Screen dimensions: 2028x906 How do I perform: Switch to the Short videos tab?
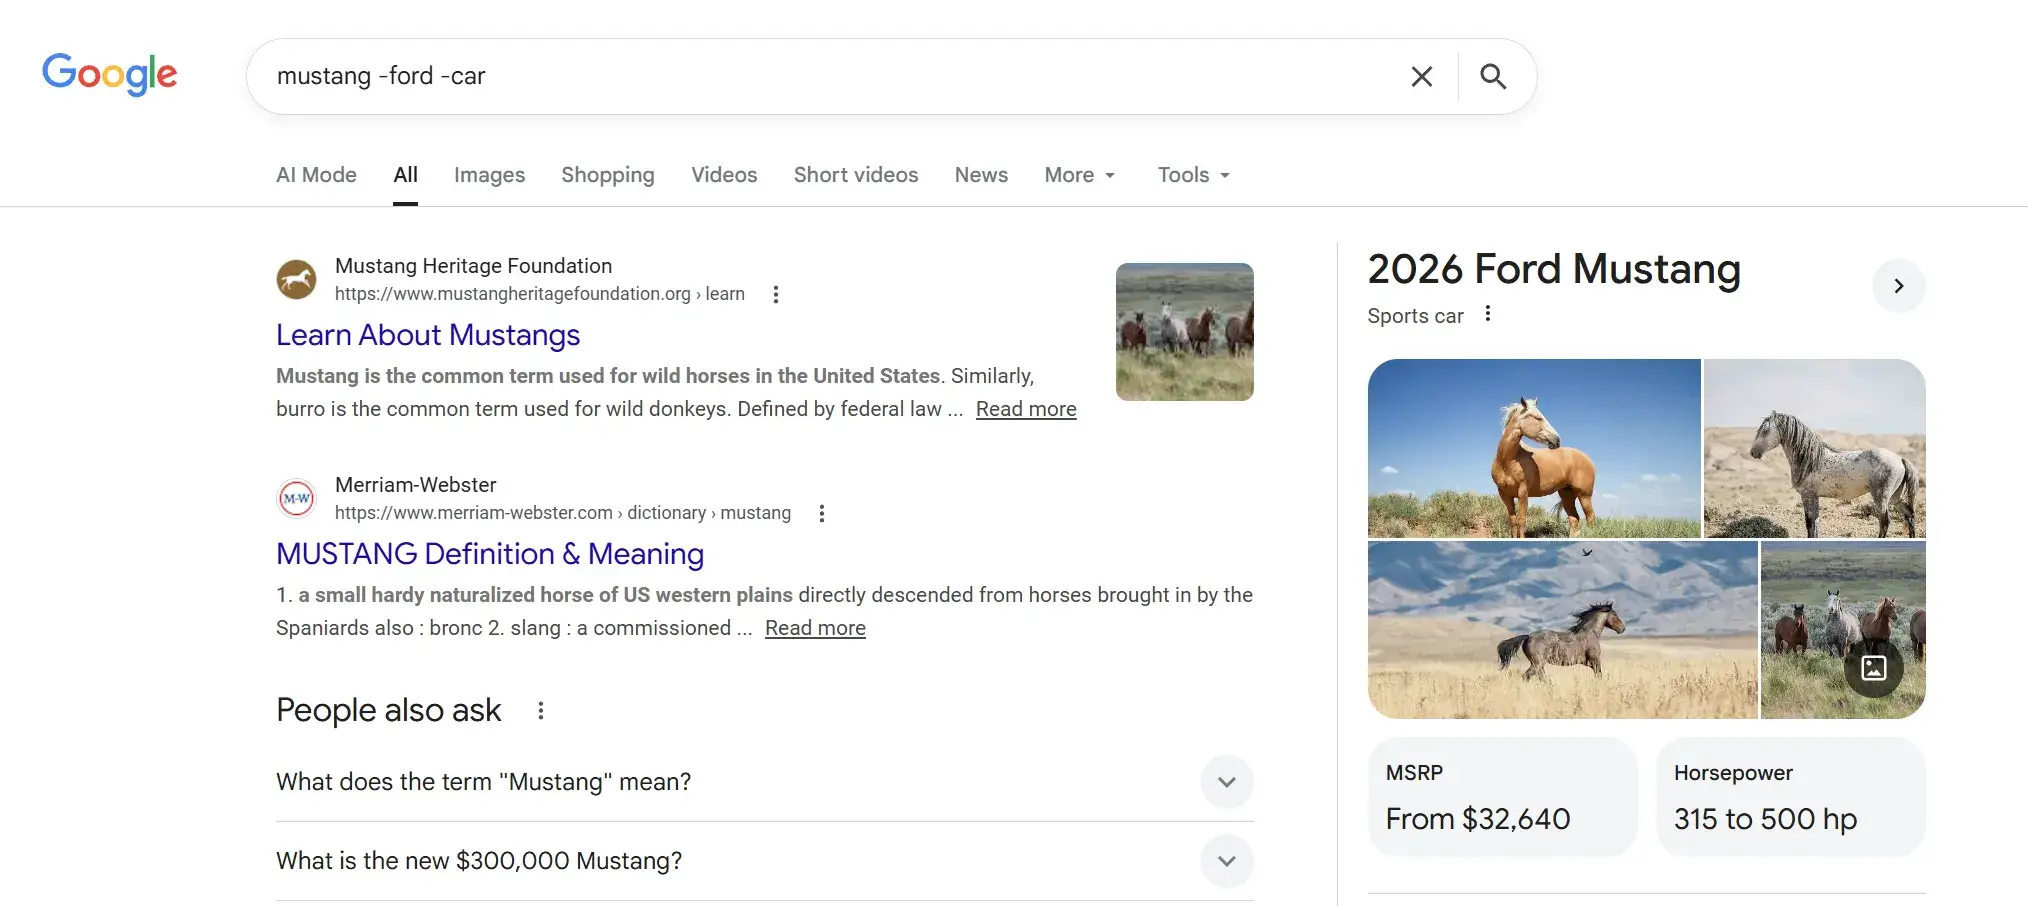click(x=855, y=175)
